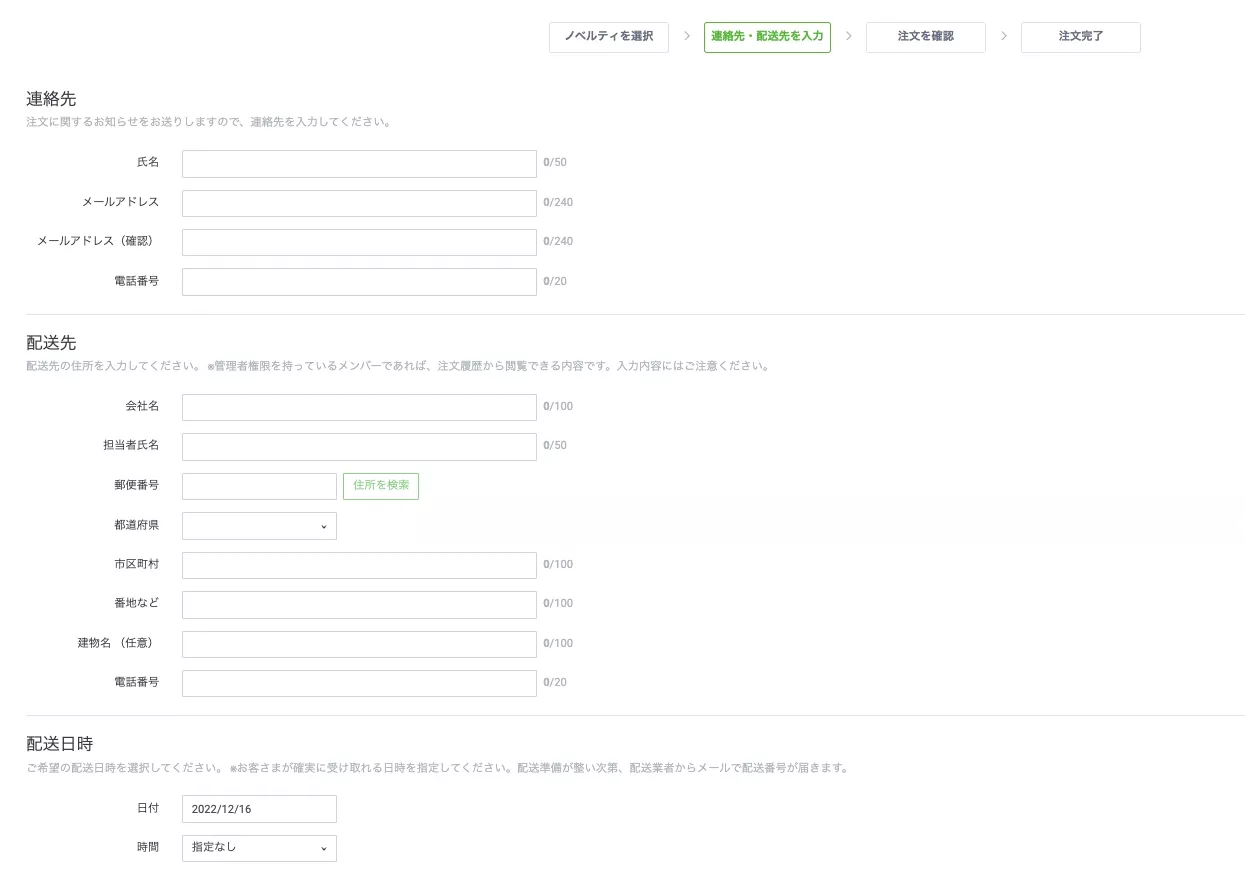Click the メールアドレス（確認）input field
Screen dimensions: 1245x882
359,242
